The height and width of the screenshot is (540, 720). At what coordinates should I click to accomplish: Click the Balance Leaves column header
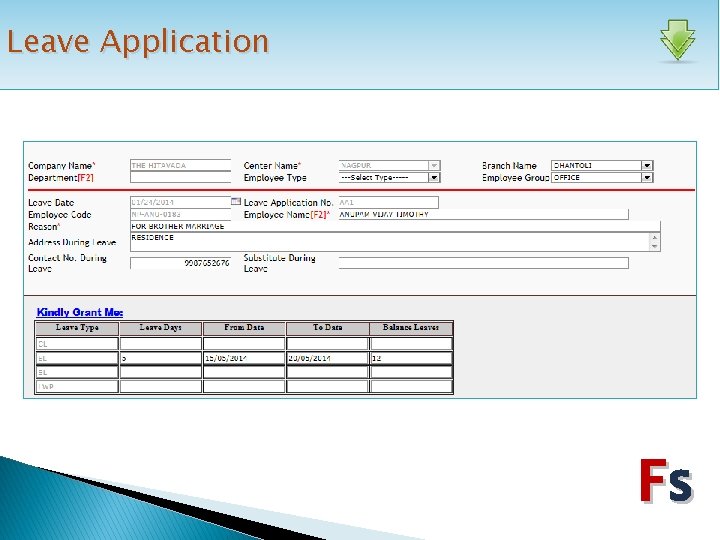click(411, 328)
